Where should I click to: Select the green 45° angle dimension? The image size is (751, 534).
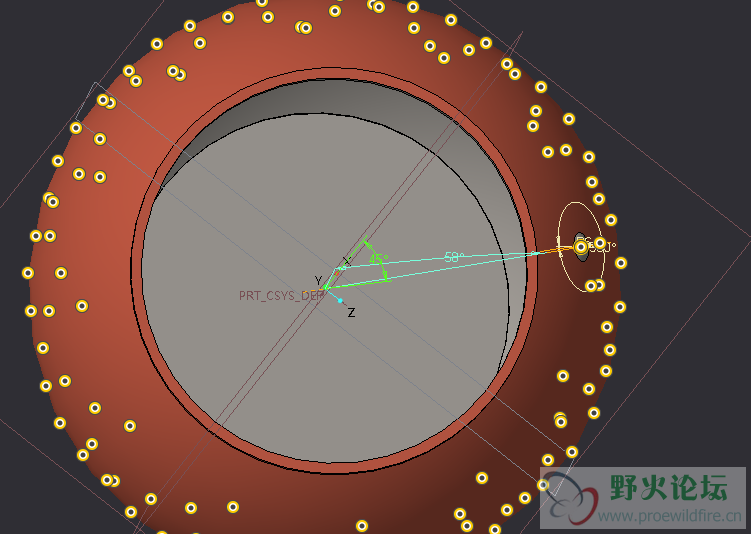pos(378,259)
